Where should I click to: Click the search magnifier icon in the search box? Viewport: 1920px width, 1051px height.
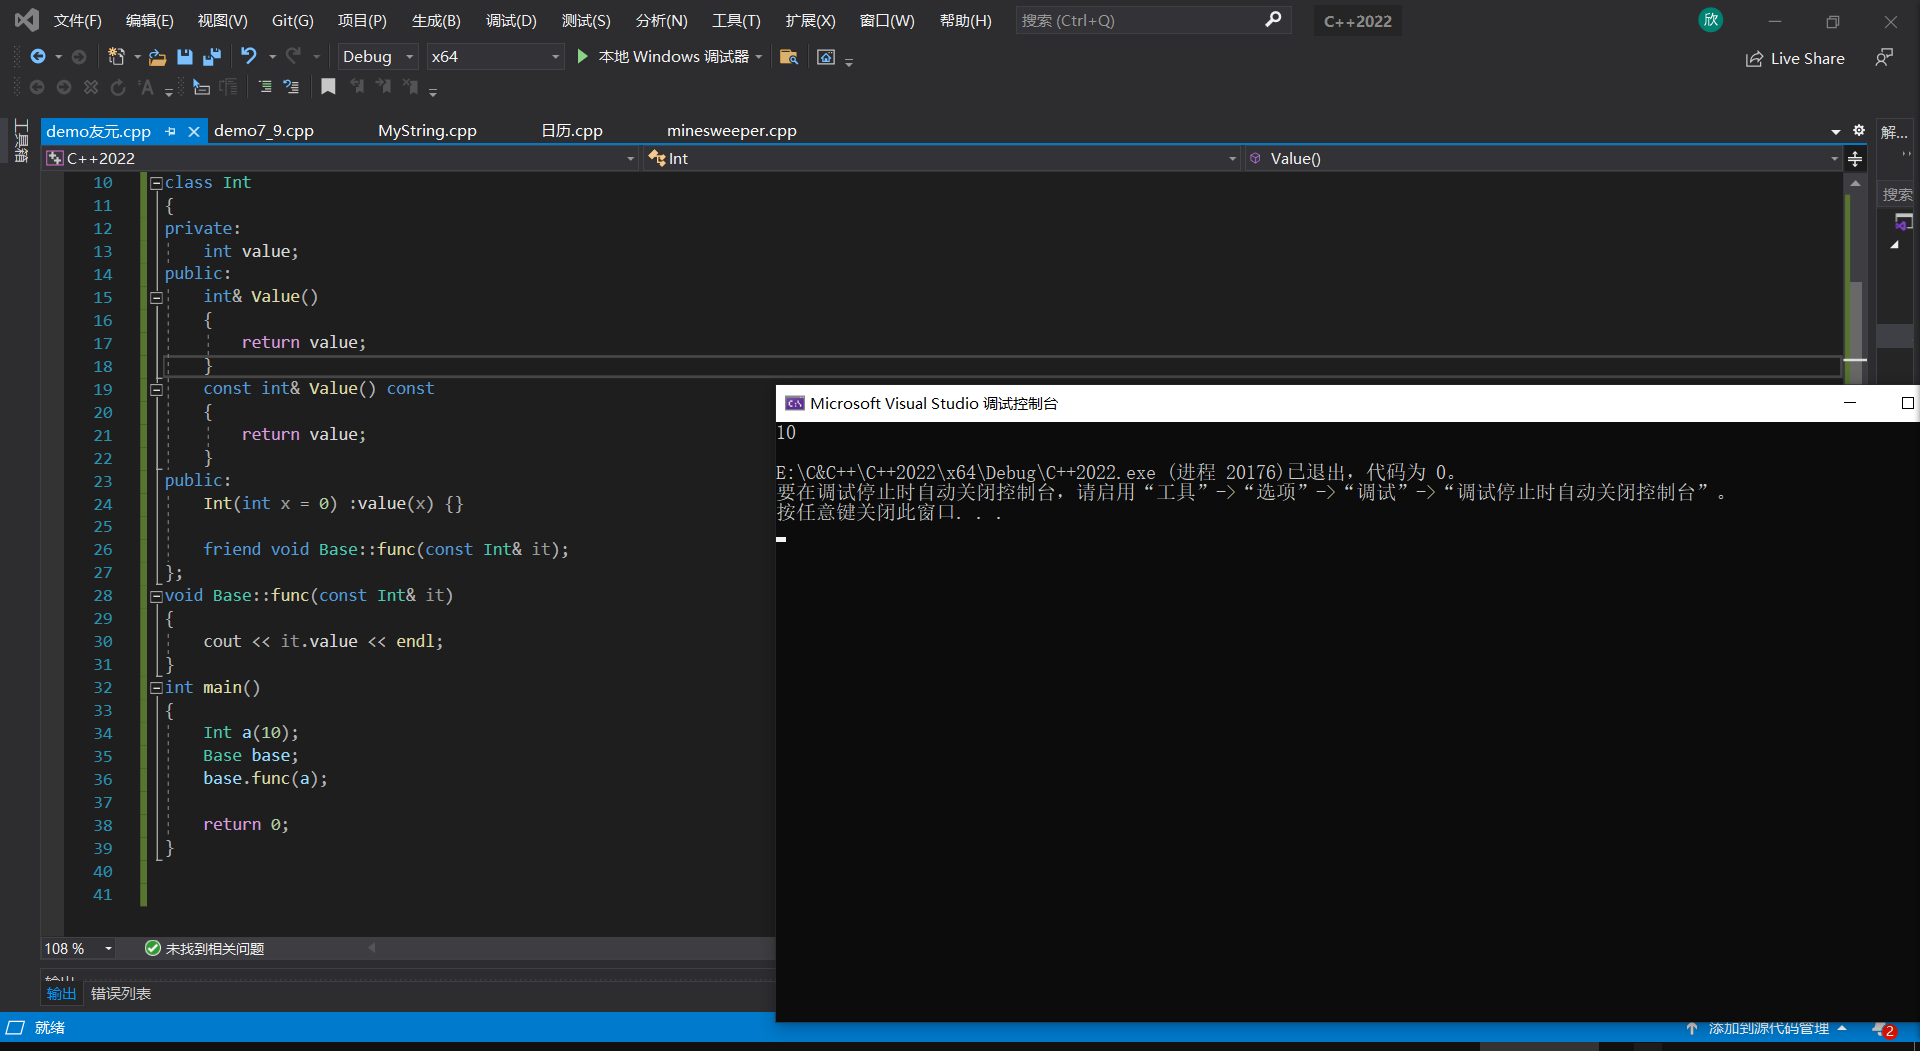click(x=1273, y=20)
